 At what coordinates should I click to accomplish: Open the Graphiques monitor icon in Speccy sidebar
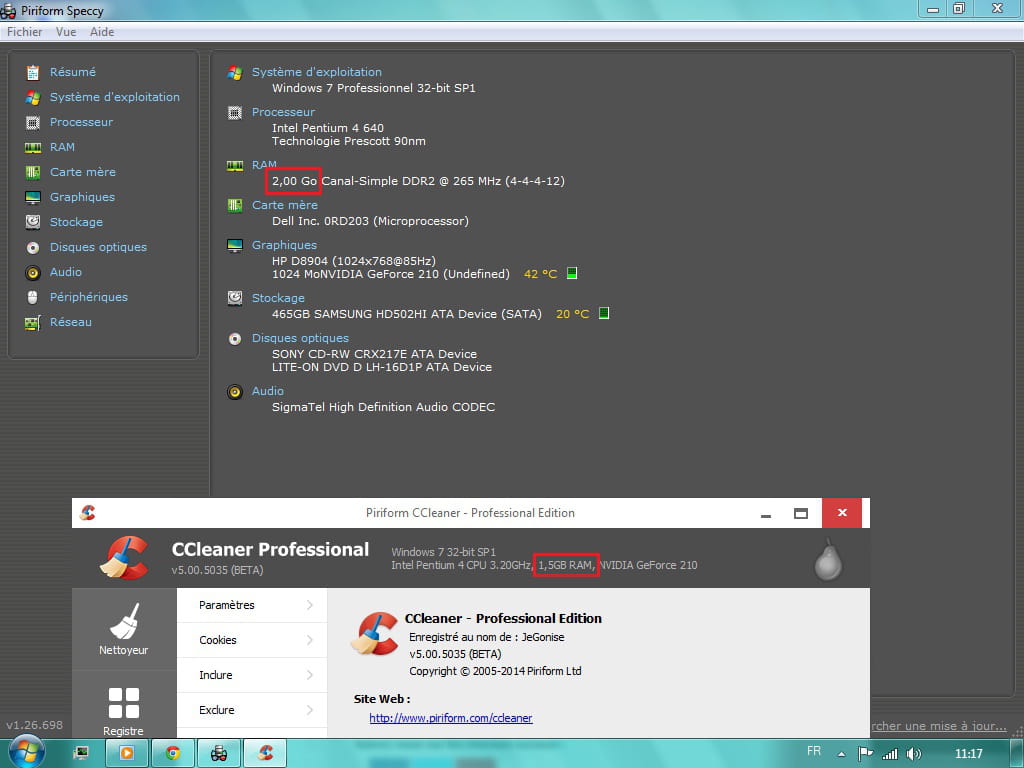[x=33, y=197]
